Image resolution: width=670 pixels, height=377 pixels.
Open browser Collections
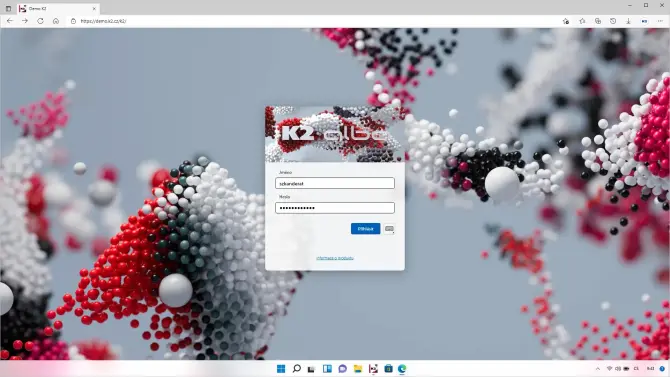pyautogui.click(x=598, y=21)
